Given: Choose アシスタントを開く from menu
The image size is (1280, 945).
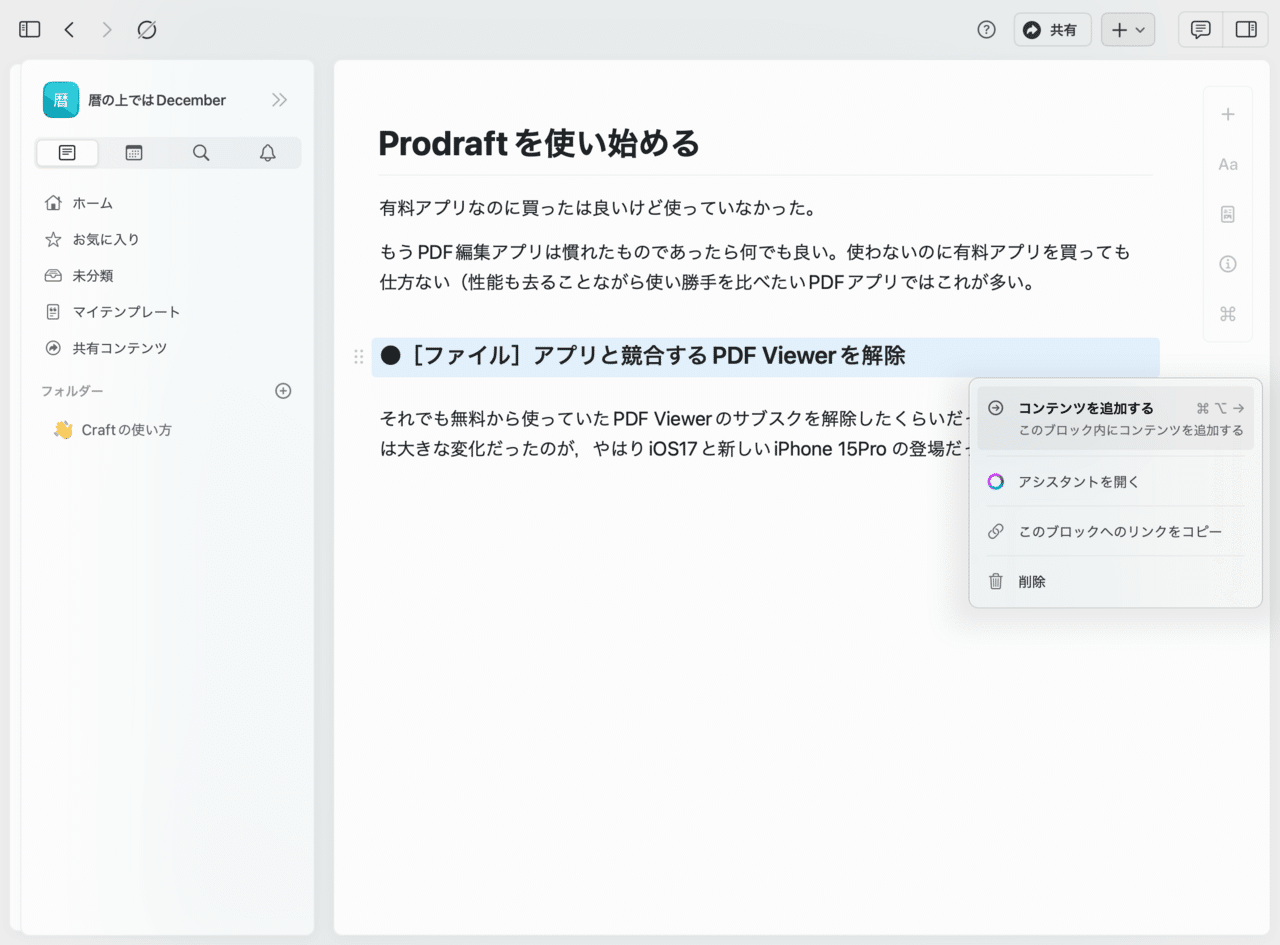Looking at the screenshot, I should pyautogui.click(x=1115, y=481).
